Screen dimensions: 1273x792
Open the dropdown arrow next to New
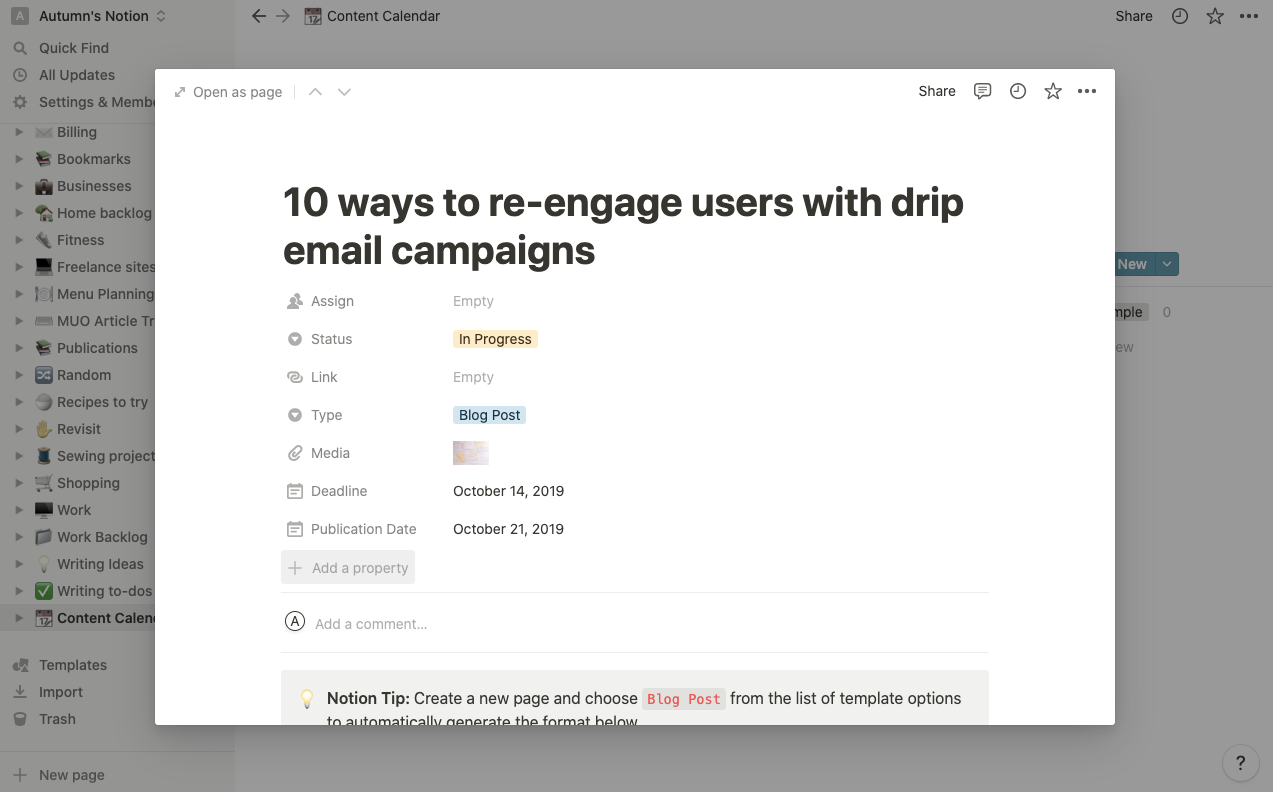[1167, 264]
